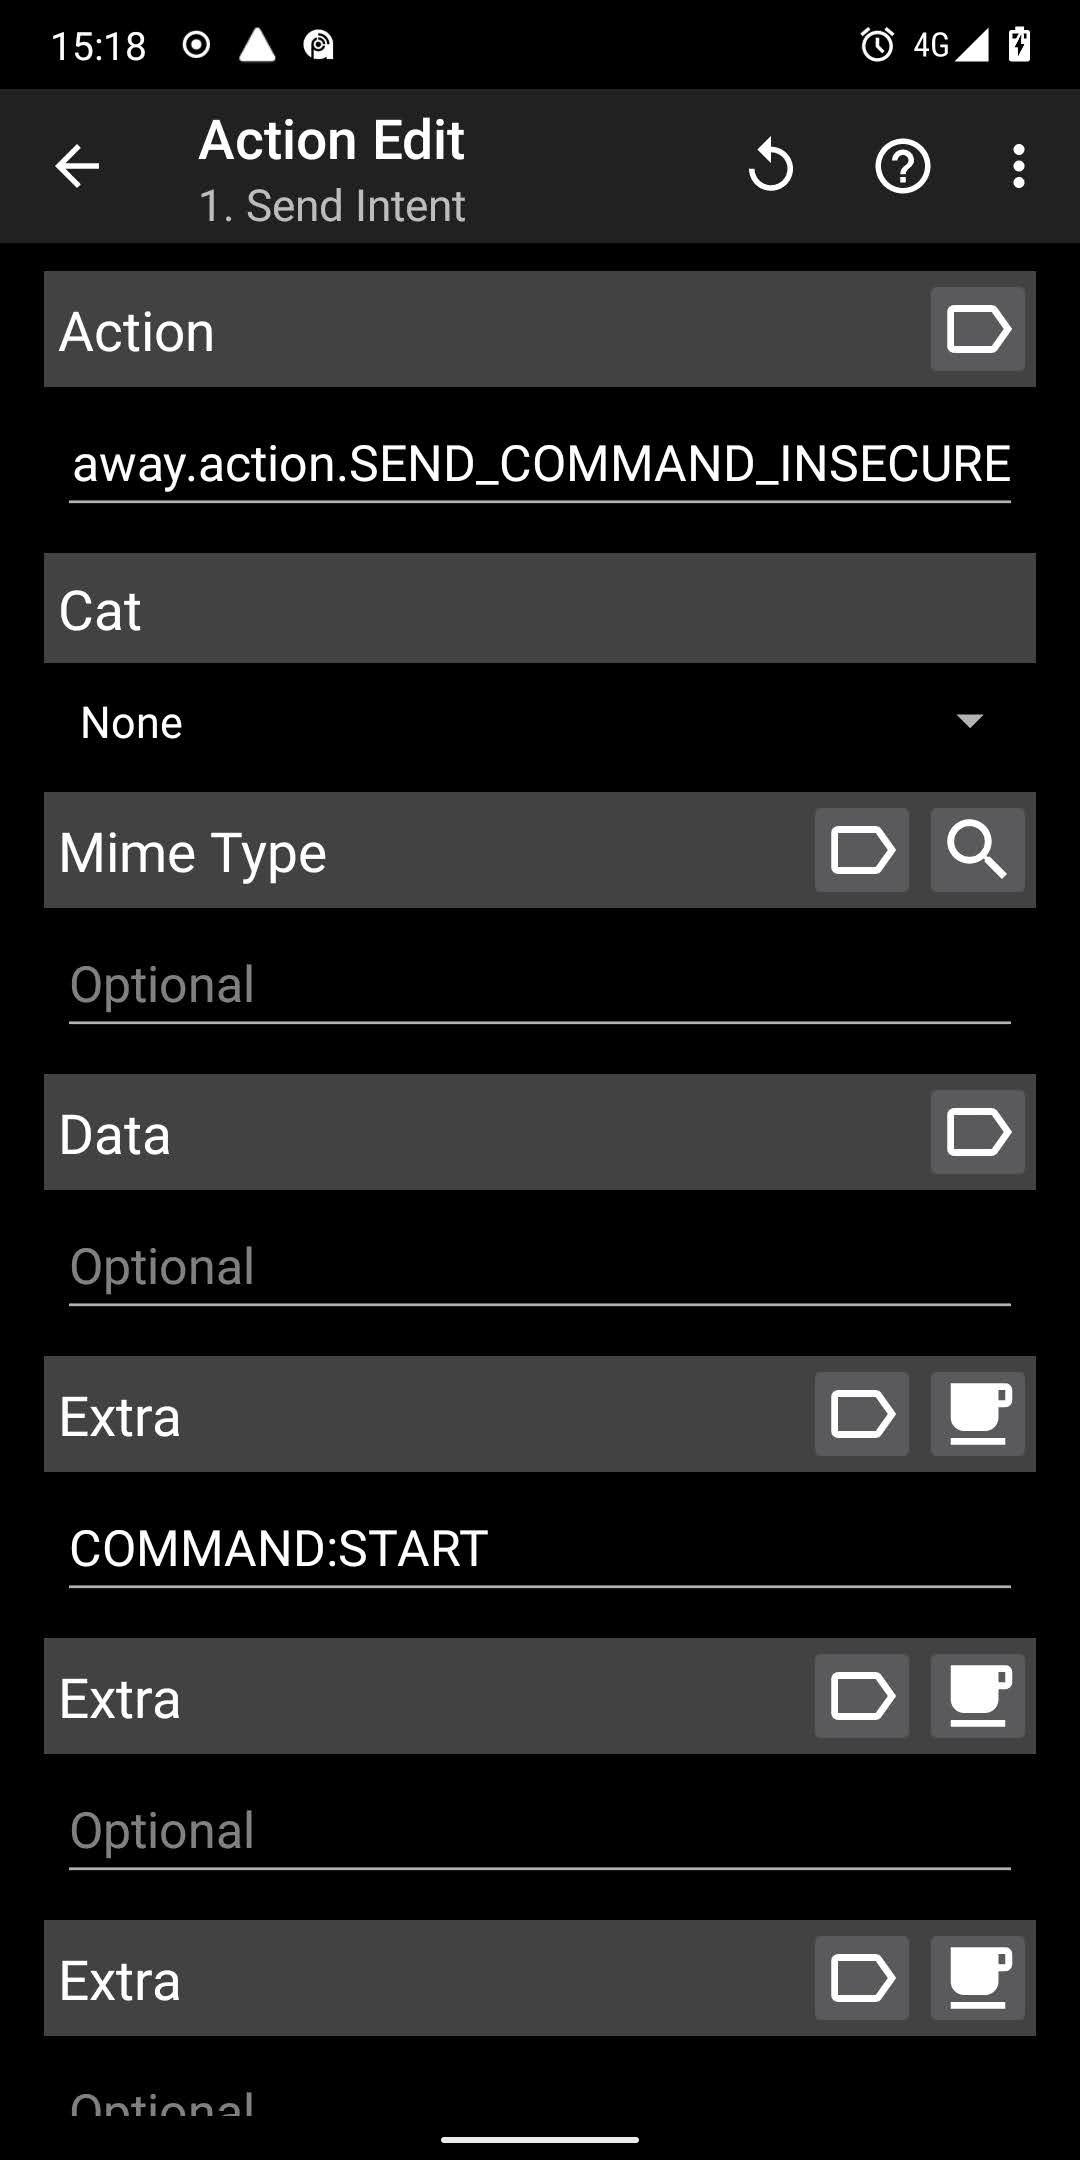Expand the Cat dropdown showing None
The width and height of the screenshot is (1080, 2160).
coord(530,722)
